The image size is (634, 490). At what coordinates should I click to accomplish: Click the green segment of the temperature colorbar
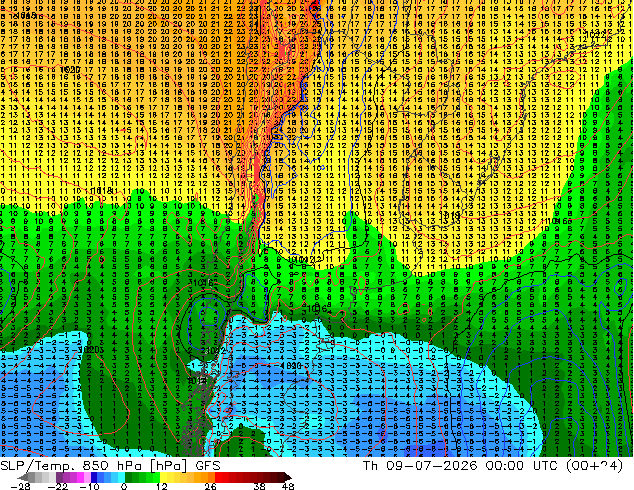coord(142,477)
